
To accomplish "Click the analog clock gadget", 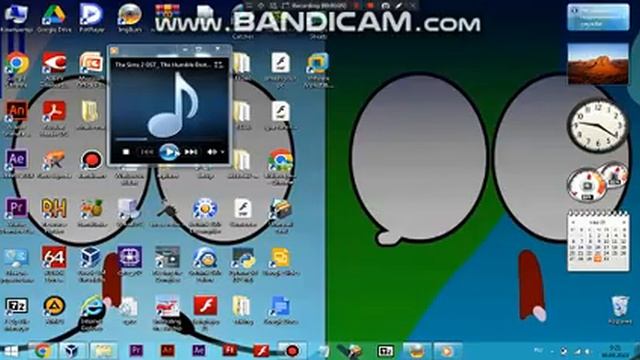I will tap(598, 126).
